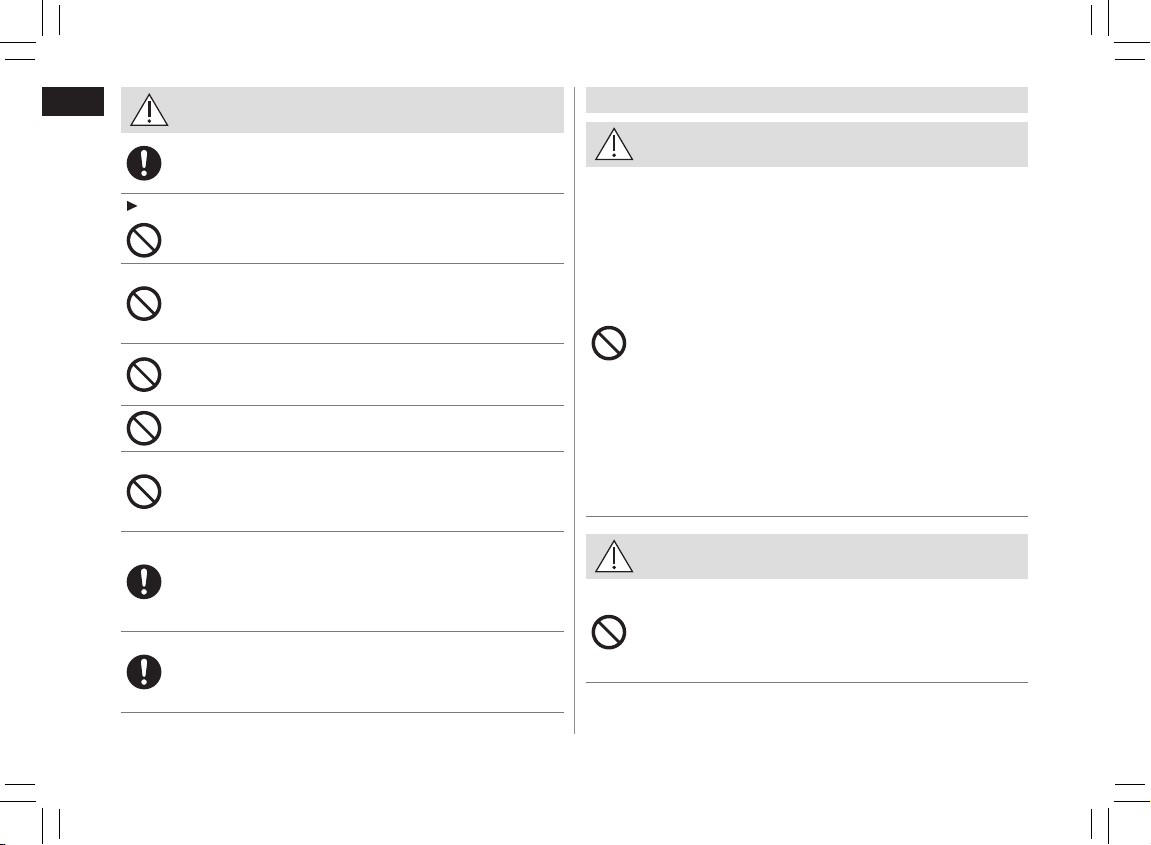Select the prohibition icon directly beneath the arrow marker
Image resolution: width=1151 pixels, height=845 pixels.
pyautogui.click(x=144, y=240)
